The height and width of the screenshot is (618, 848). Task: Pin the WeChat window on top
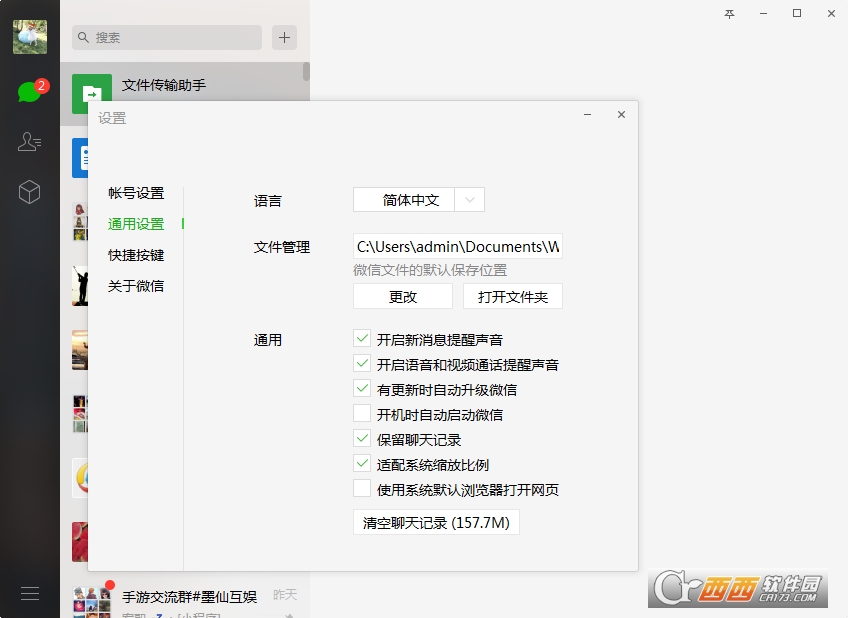click(x=729, y=14)
